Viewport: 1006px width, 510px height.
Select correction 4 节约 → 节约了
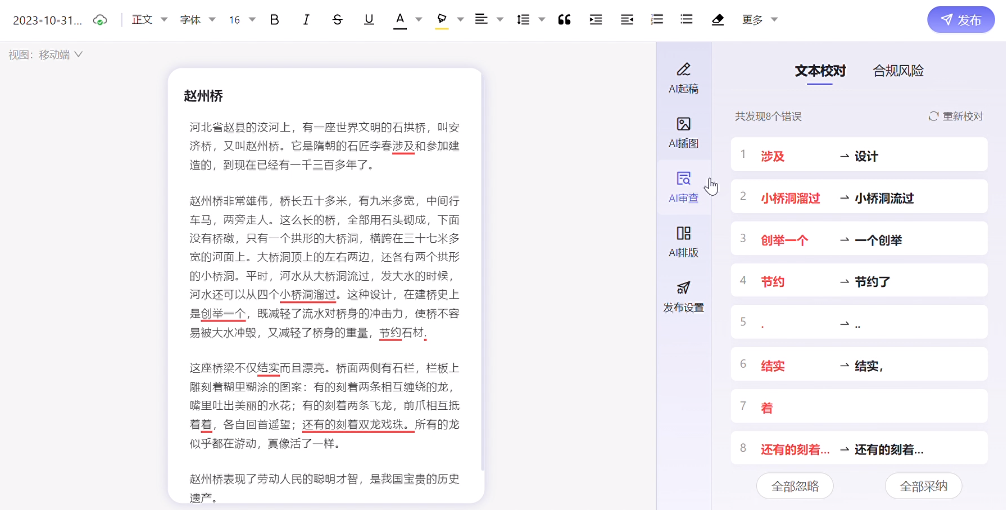[x=858, y=282]
